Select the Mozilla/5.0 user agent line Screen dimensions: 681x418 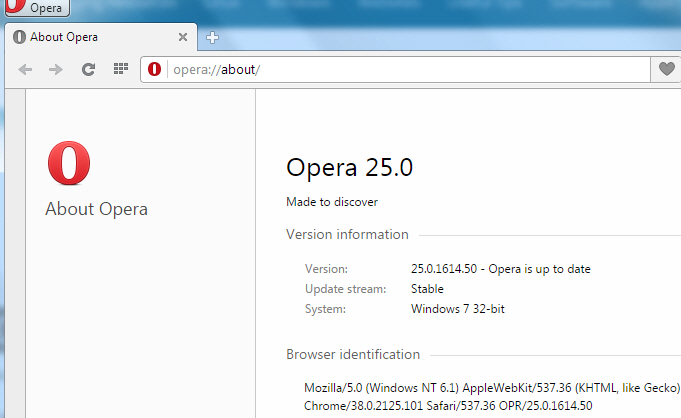click(492, 388)
